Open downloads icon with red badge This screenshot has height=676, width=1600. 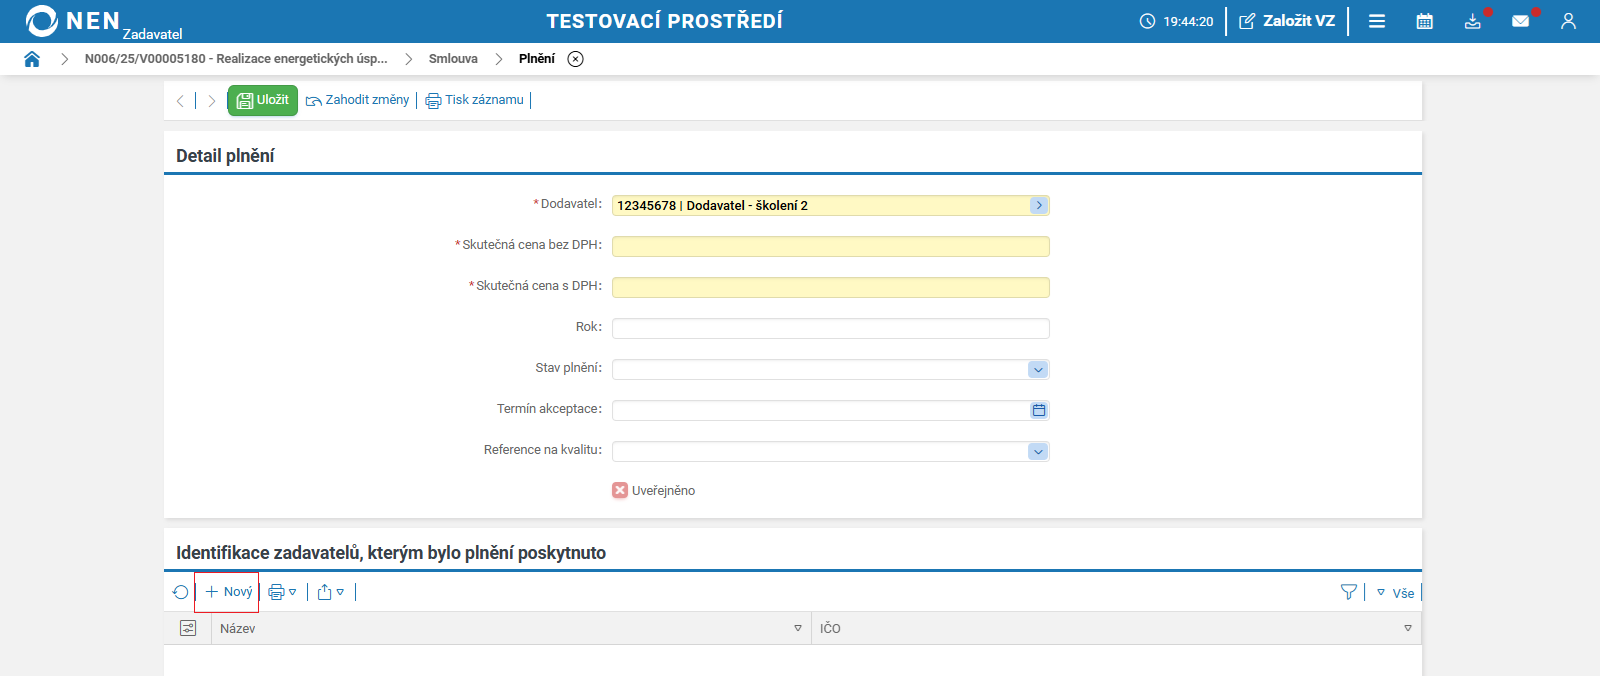pyautogui.click(x=1473, y=21)
